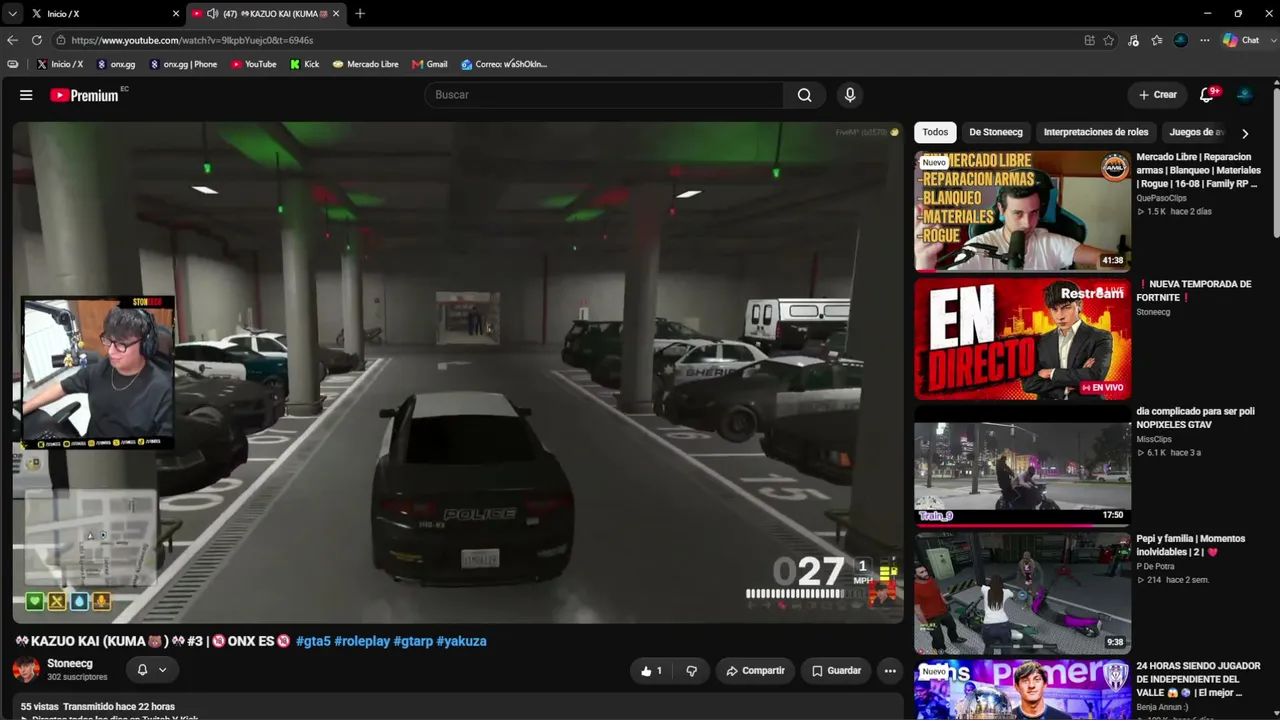Viewport: 1280px width, 720px height.
Task: Open the tab search dropdown arrow
Action: pos(12,14)
